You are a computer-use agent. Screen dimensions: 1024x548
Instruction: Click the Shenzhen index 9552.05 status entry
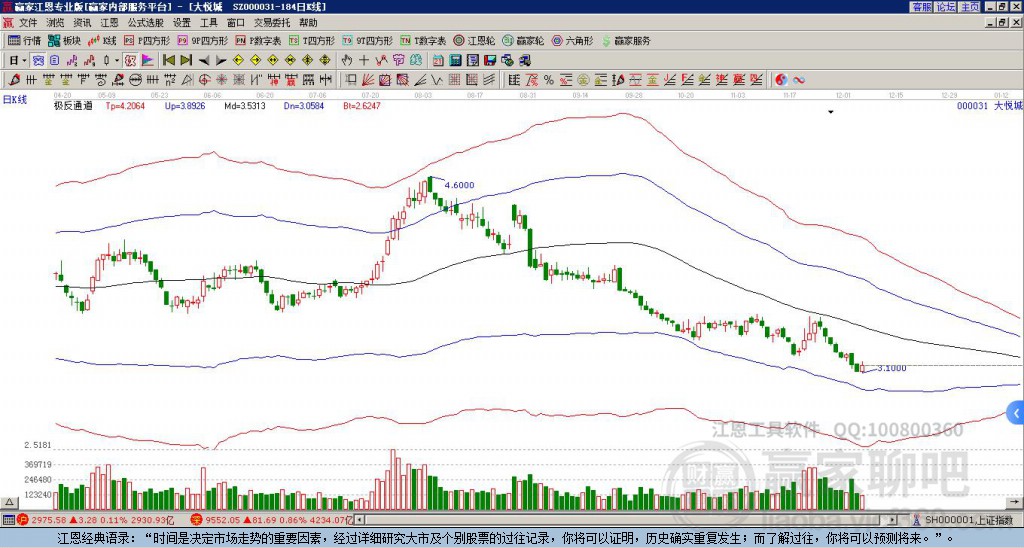pyautogui.click(x=272, y=520)
